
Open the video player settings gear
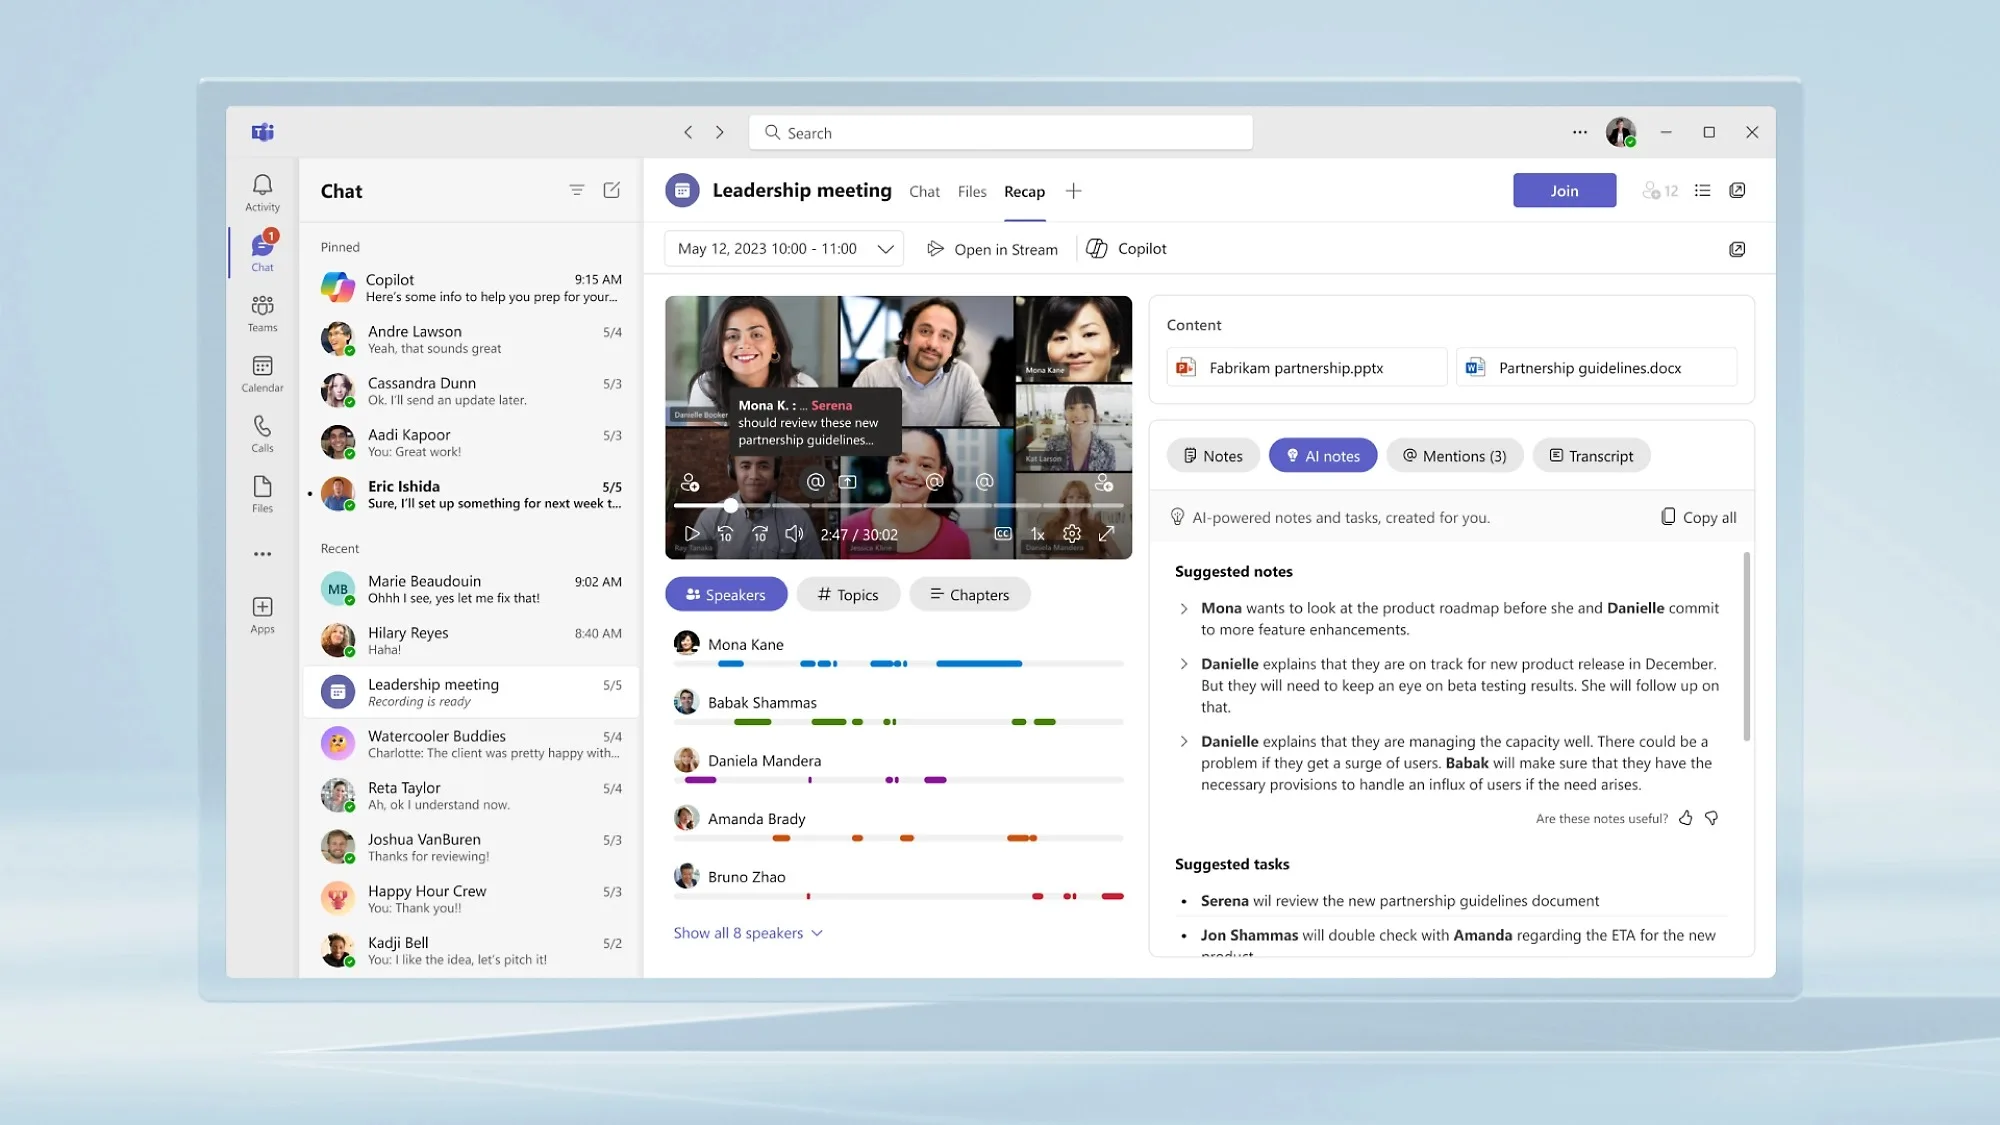1071,534
